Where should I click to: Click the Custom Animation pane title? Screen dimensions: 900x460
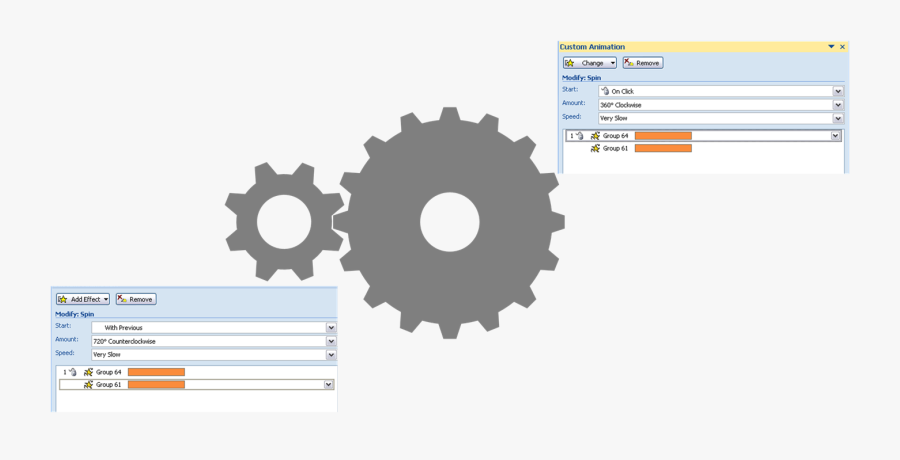(x=592, y=47)
